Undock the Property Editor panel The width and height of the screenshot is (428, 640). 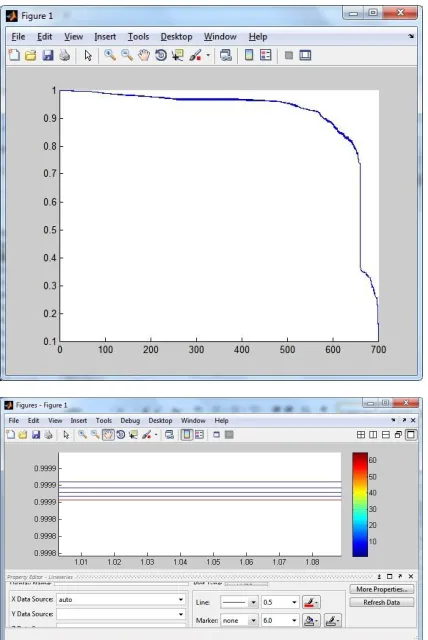coord(400,576)
